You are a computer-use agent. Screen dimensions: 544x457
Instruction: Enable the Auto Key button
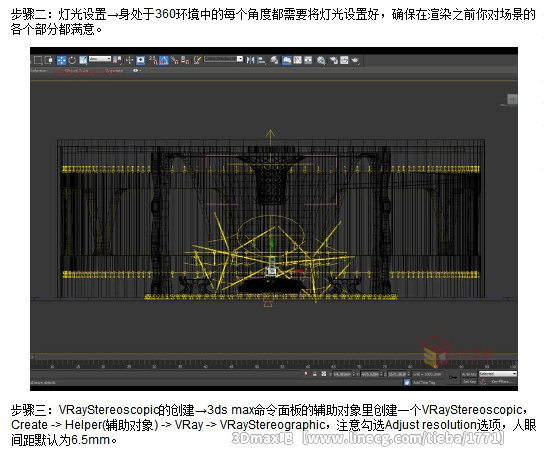[469, 374]
